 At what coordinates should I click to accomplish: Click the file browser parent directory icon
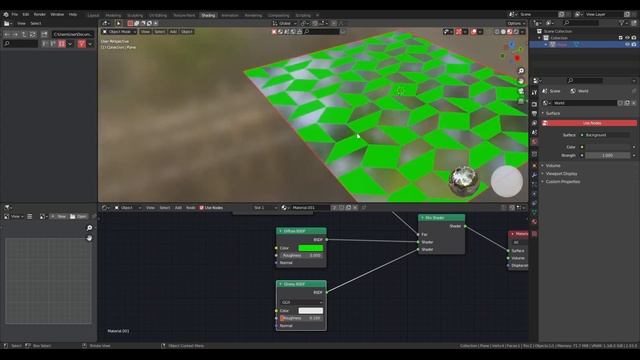point(24,34)
